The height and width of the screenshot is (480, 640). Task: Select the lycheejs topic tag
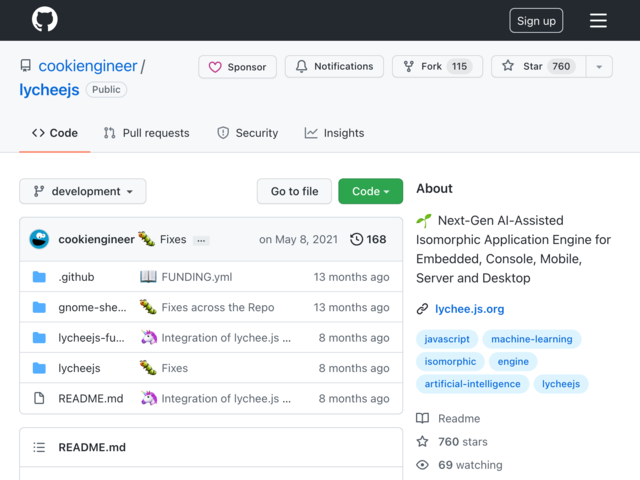(561, 384)
